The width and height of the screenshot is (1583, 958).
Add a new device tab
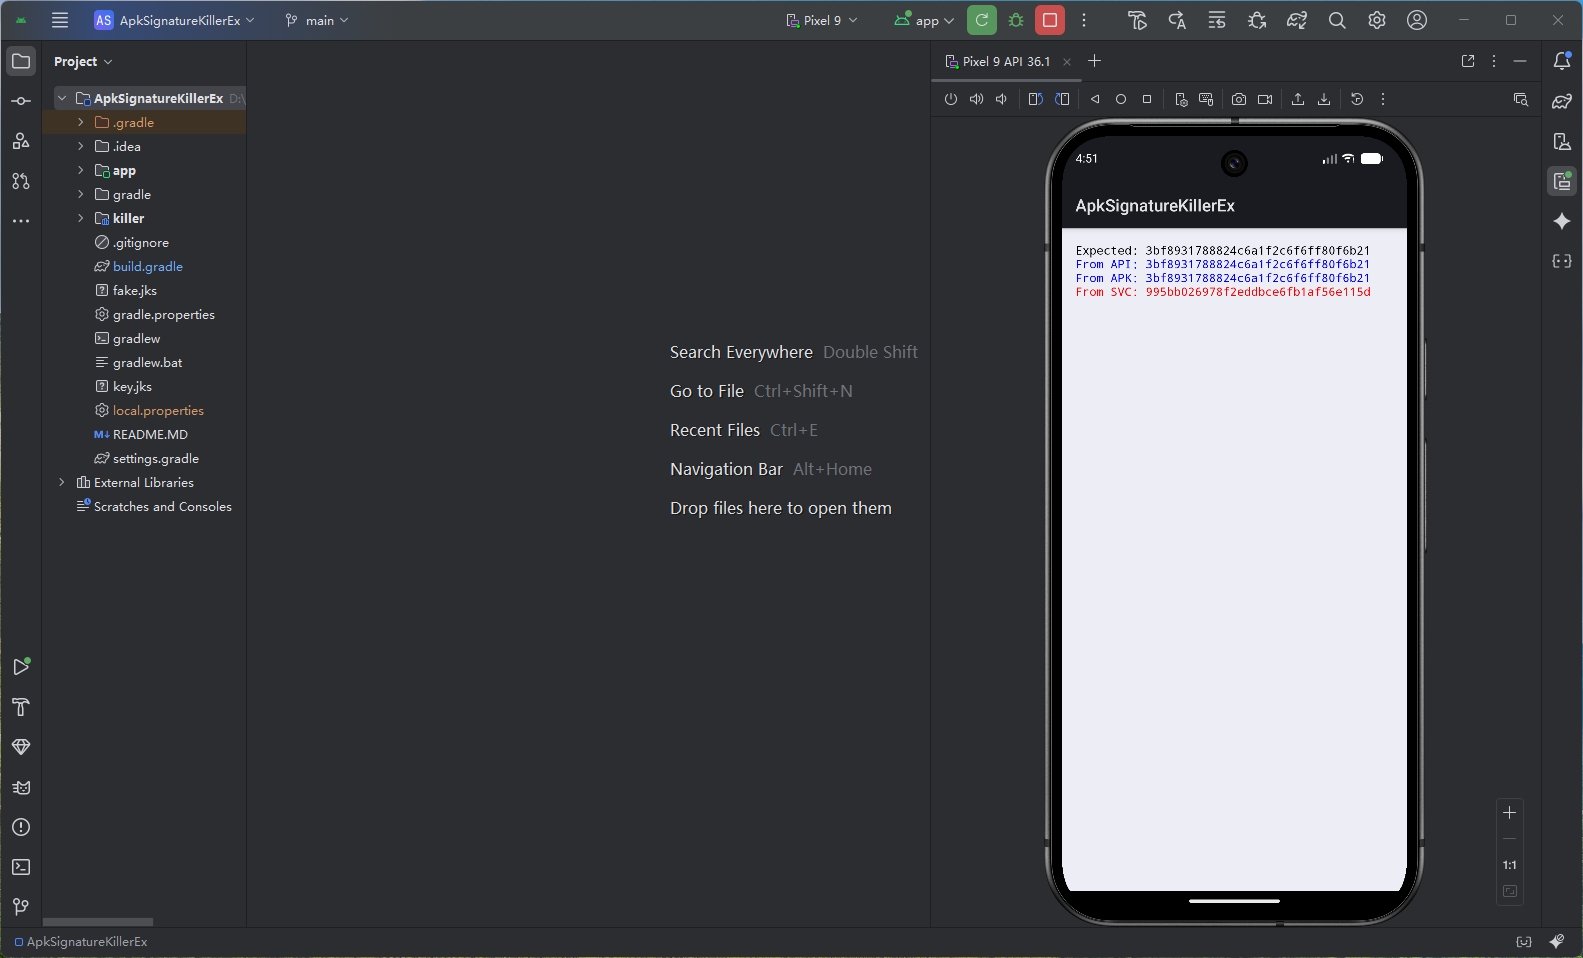1095,61
